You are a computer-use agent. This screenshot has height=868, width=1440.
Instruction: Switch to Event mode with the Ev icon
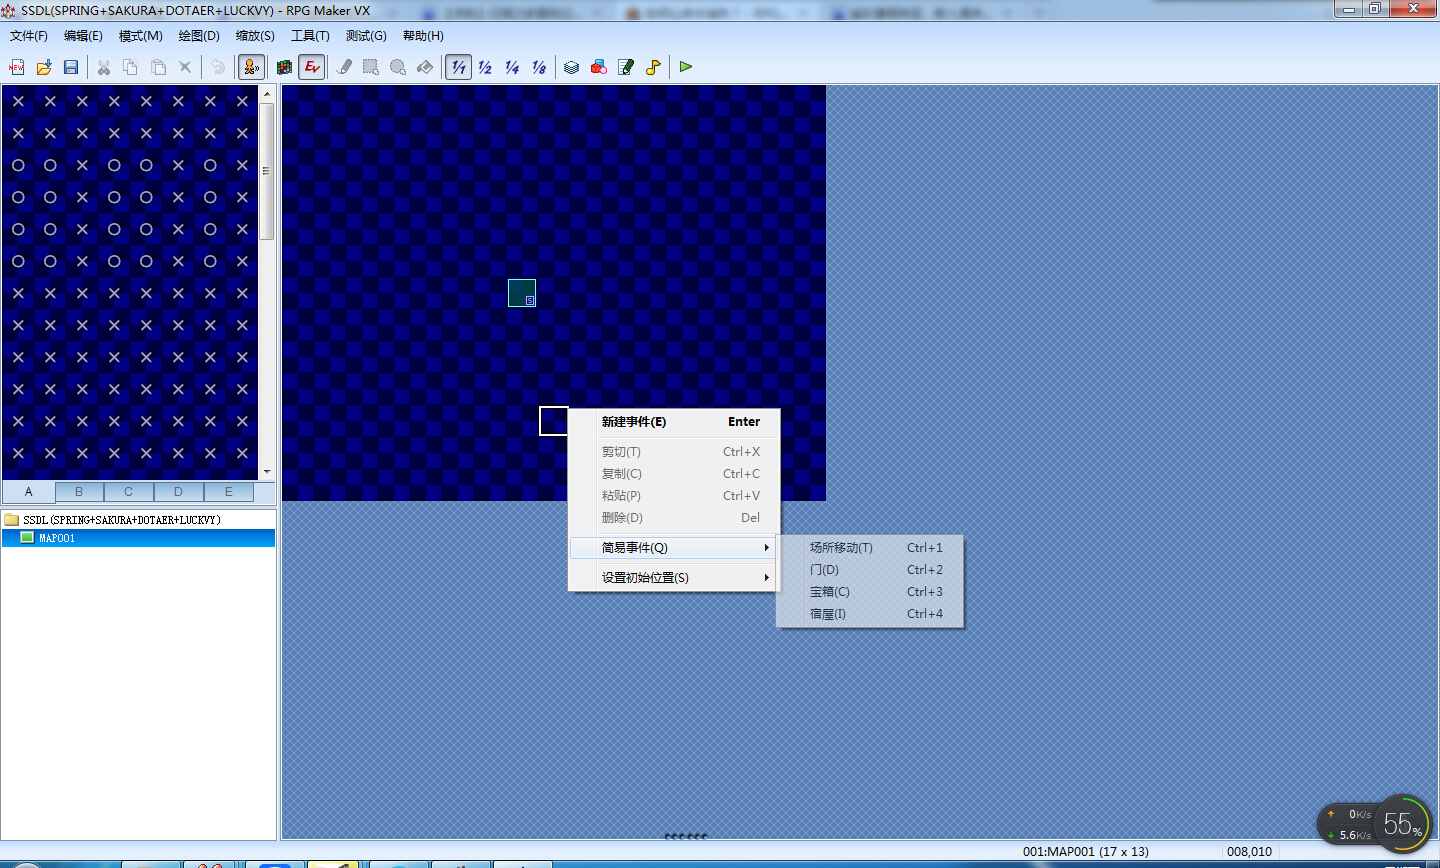pyautogui.click(x=312, y=67)
